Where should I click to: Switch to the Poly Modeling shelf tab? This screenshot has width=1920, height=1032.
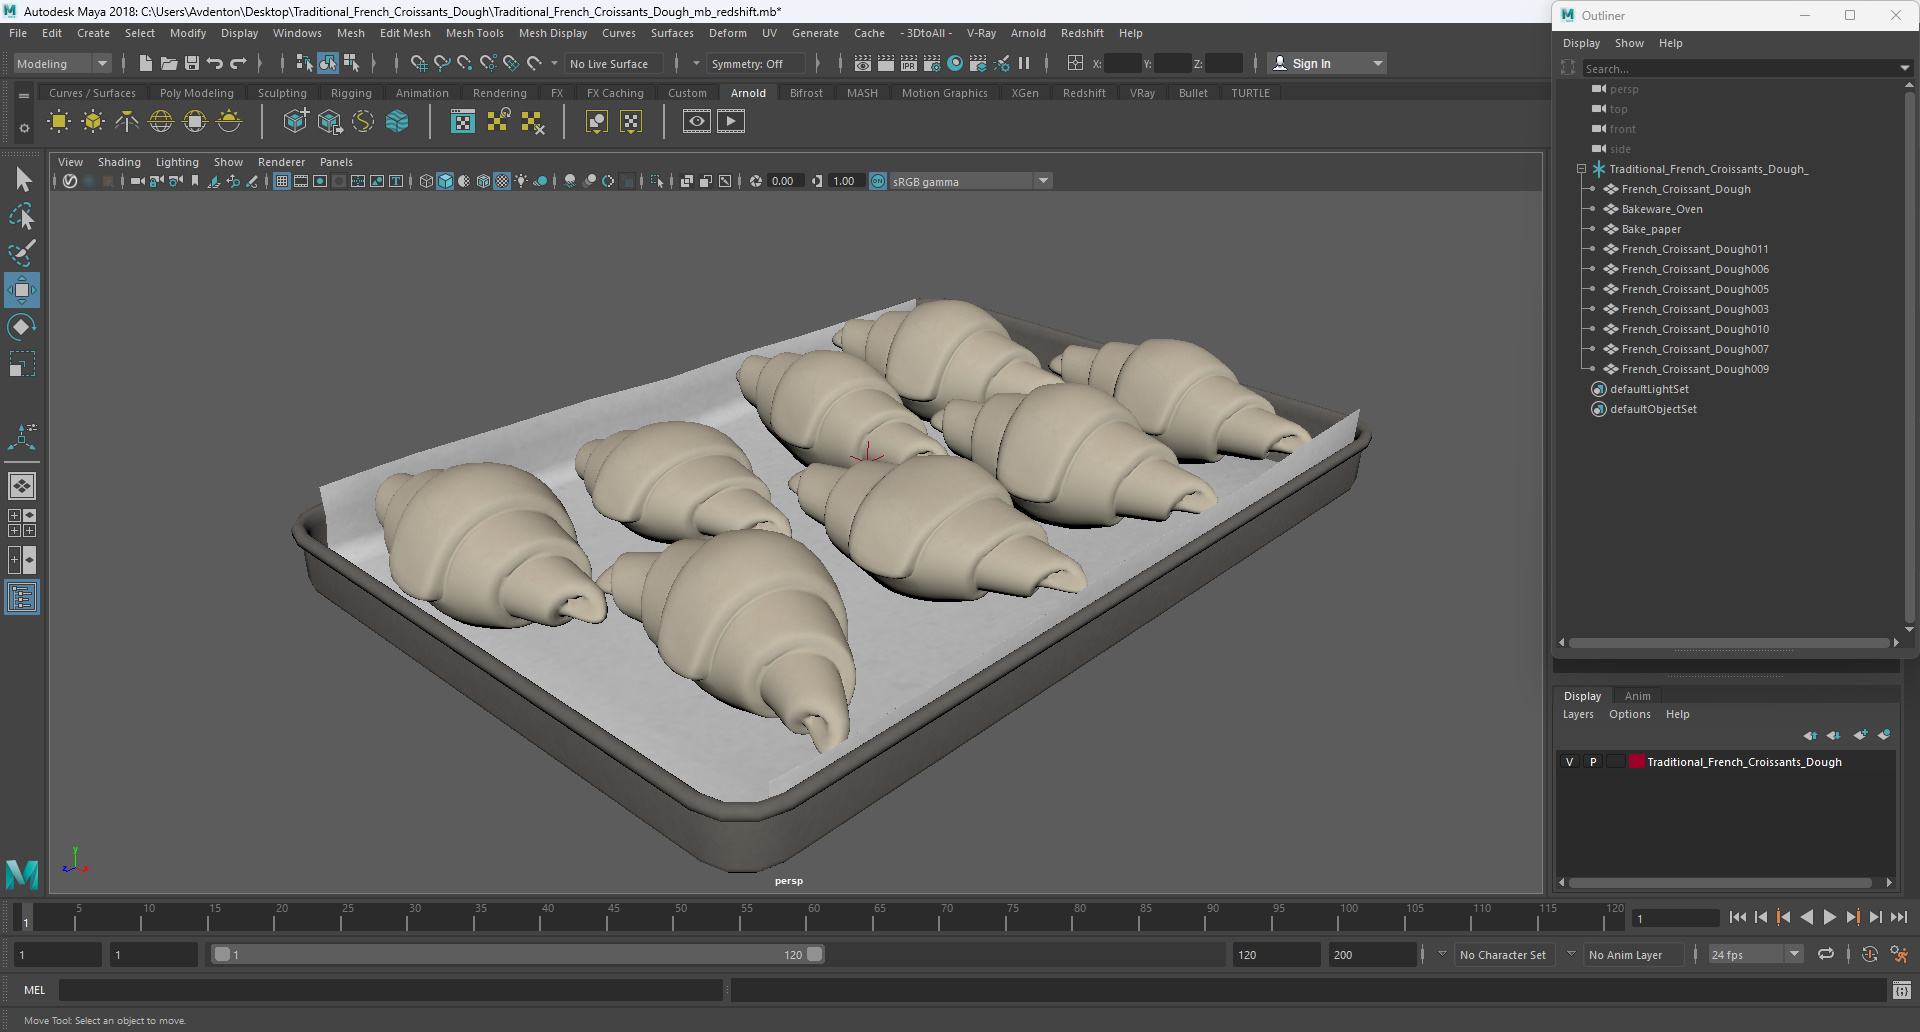tap(197, 93)
